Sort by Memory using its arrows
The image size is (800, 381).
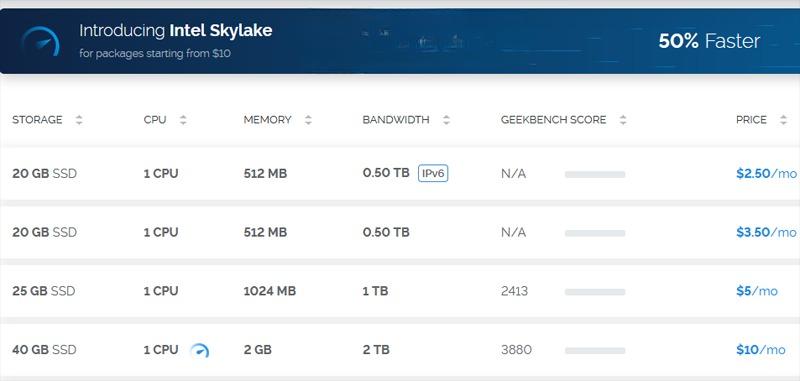tap(308, 120)
